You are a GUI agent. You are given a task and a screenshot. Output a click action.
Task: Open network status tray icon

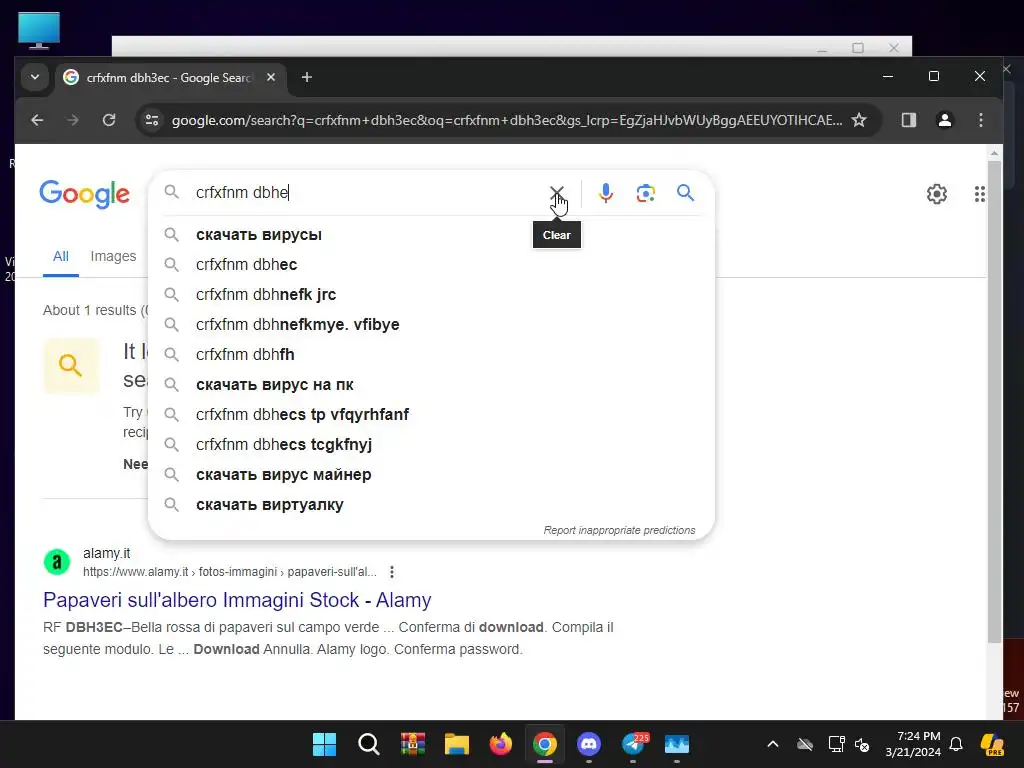(x=837, y=744)
